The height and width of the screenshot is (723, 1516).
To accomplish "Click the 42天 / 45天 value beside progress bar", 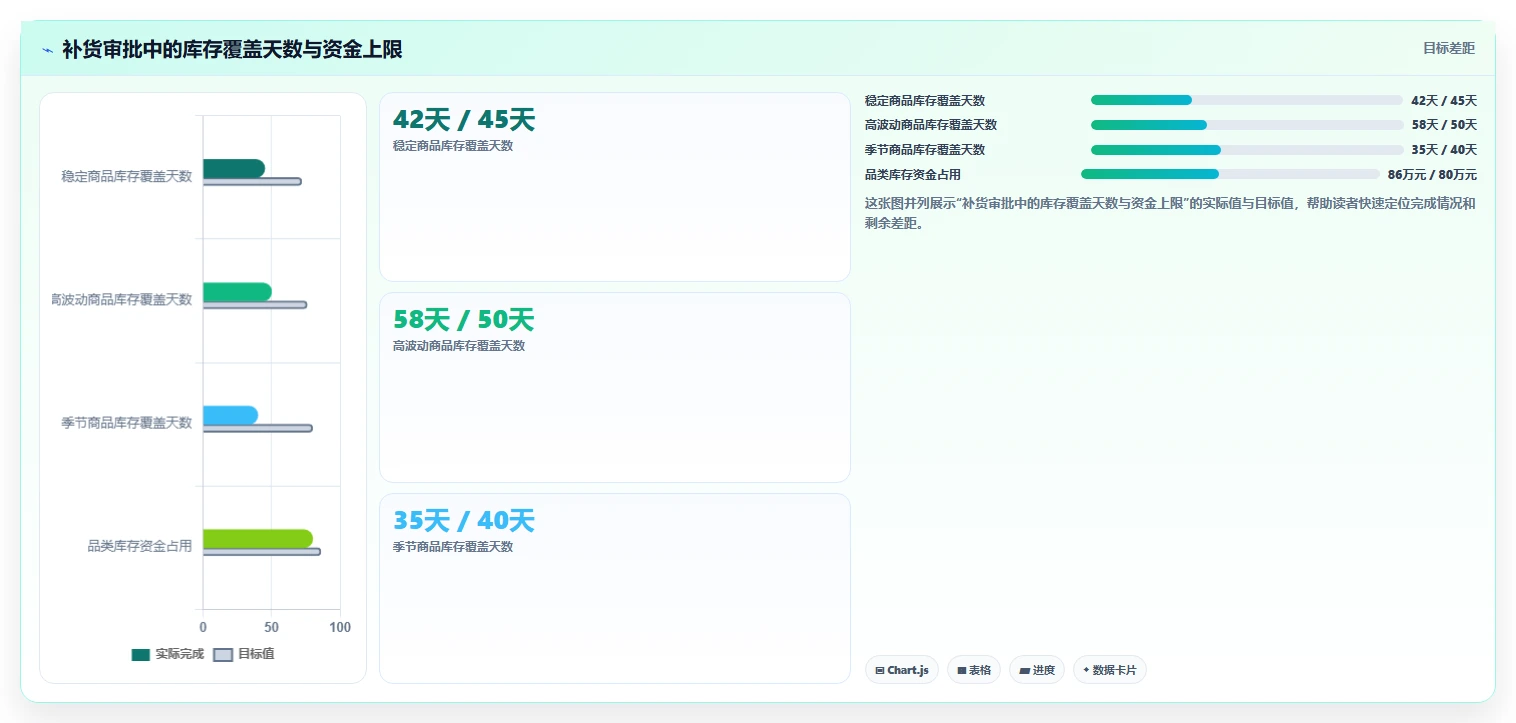I will click(1444, 101).
